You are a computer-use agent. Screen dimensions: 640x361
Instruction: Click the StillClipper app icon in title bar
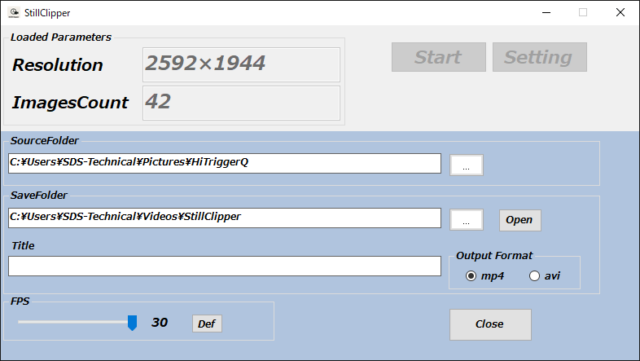pos(13,13)
